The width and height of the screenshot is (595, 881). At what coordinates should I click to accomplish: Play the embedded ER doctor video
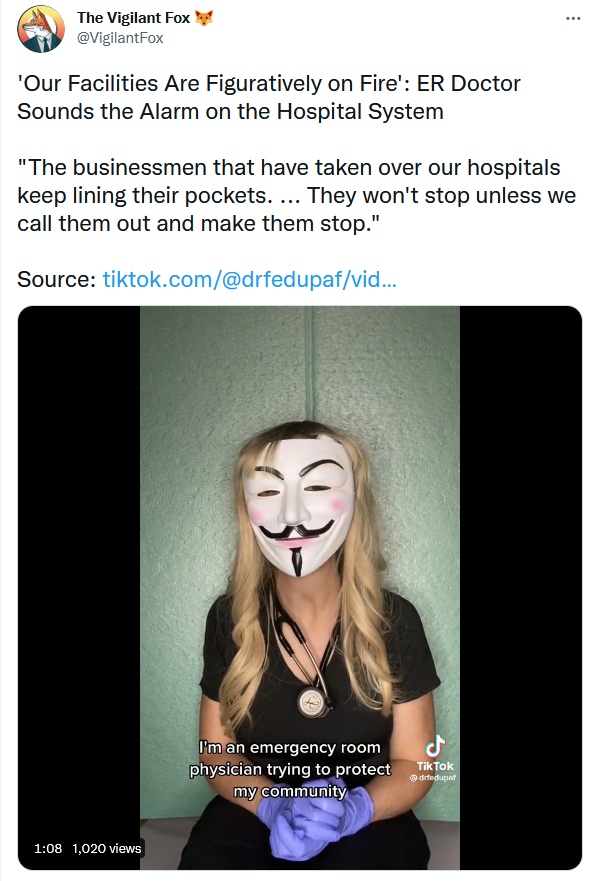click(299, 588)
